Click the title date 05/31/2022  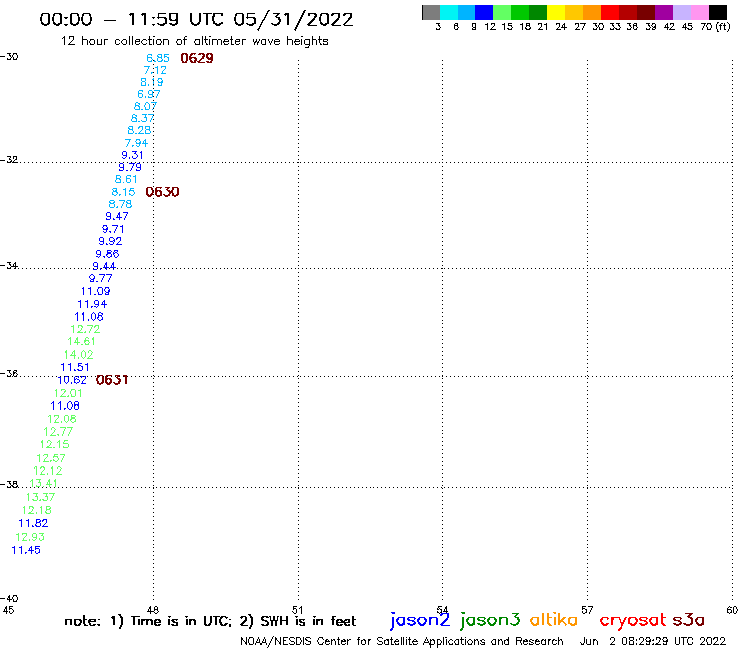[x=294, y=19]
